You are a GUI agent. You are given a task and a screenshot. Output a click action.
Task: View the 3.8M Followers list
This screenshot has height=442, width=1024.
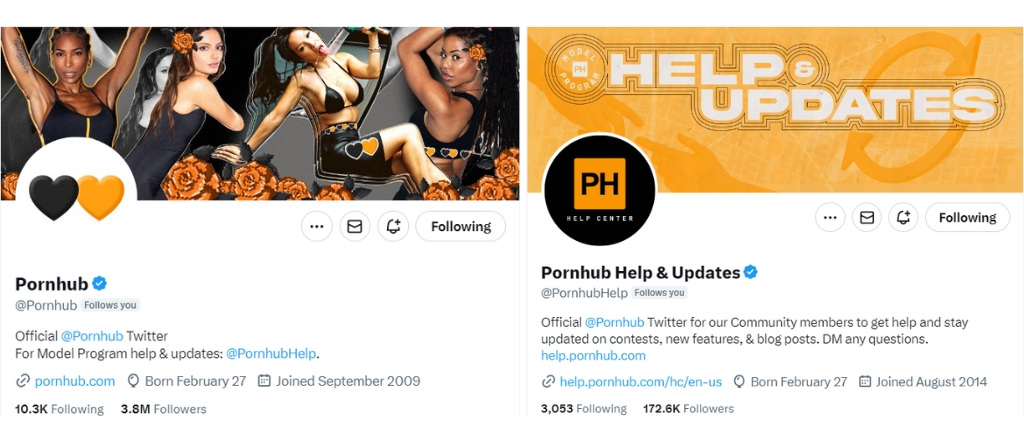coord(163,409)
